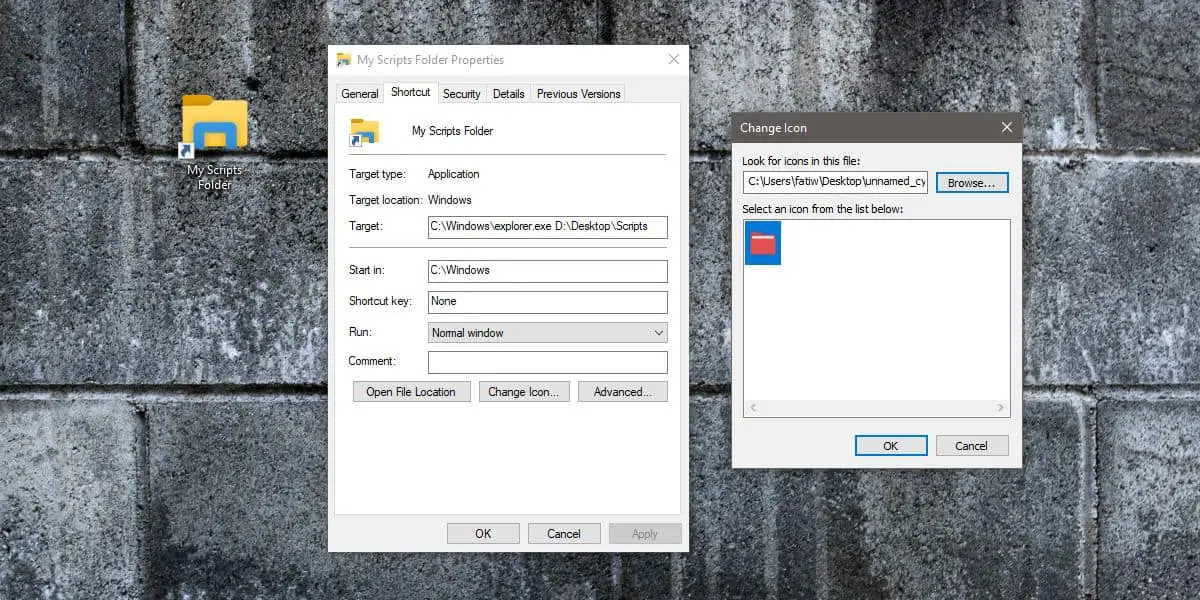Click the Comment text field
This screenshot has width=1200, height=600.
[548, 362]
